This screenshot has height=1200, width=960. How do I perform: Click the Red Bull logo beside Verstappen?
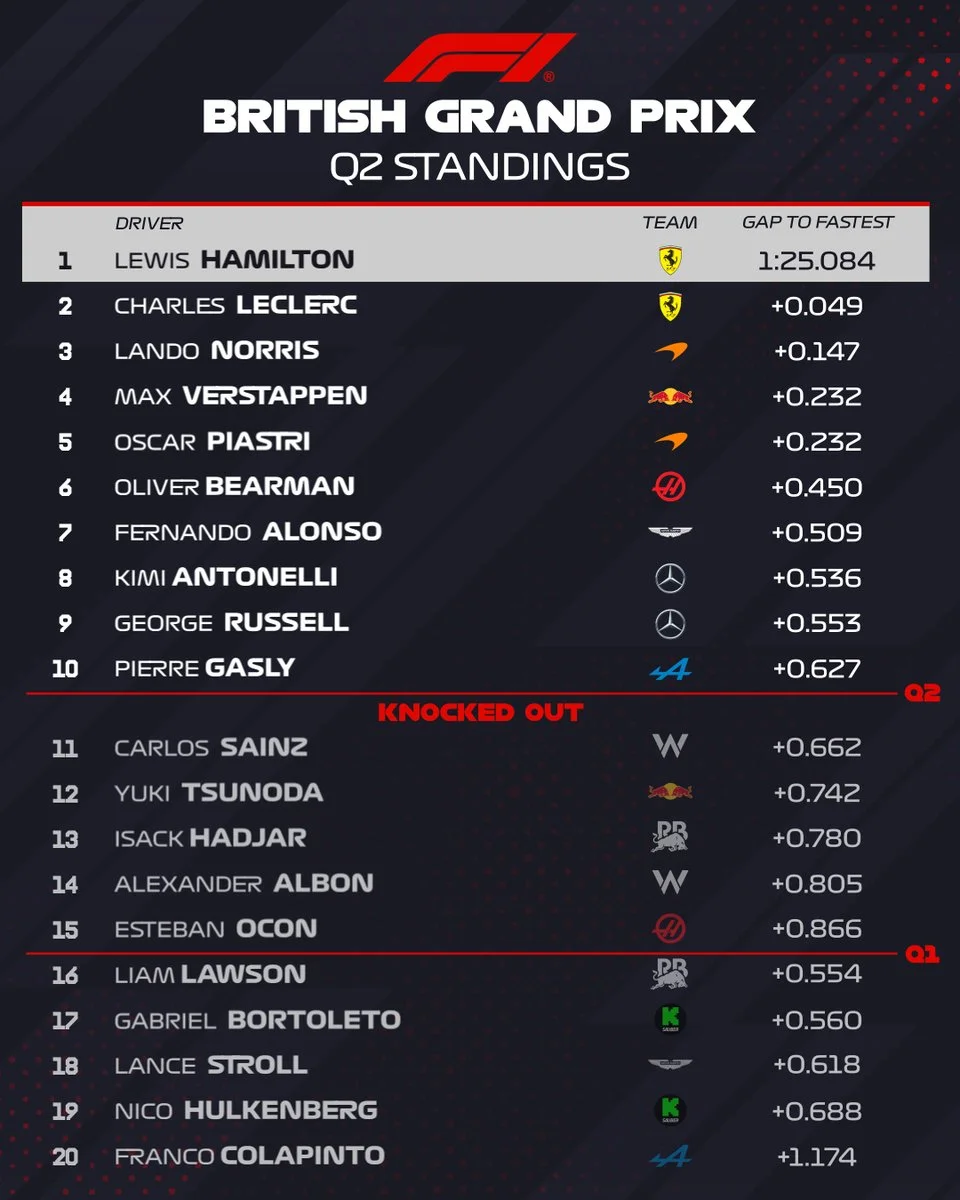(669, 397)
